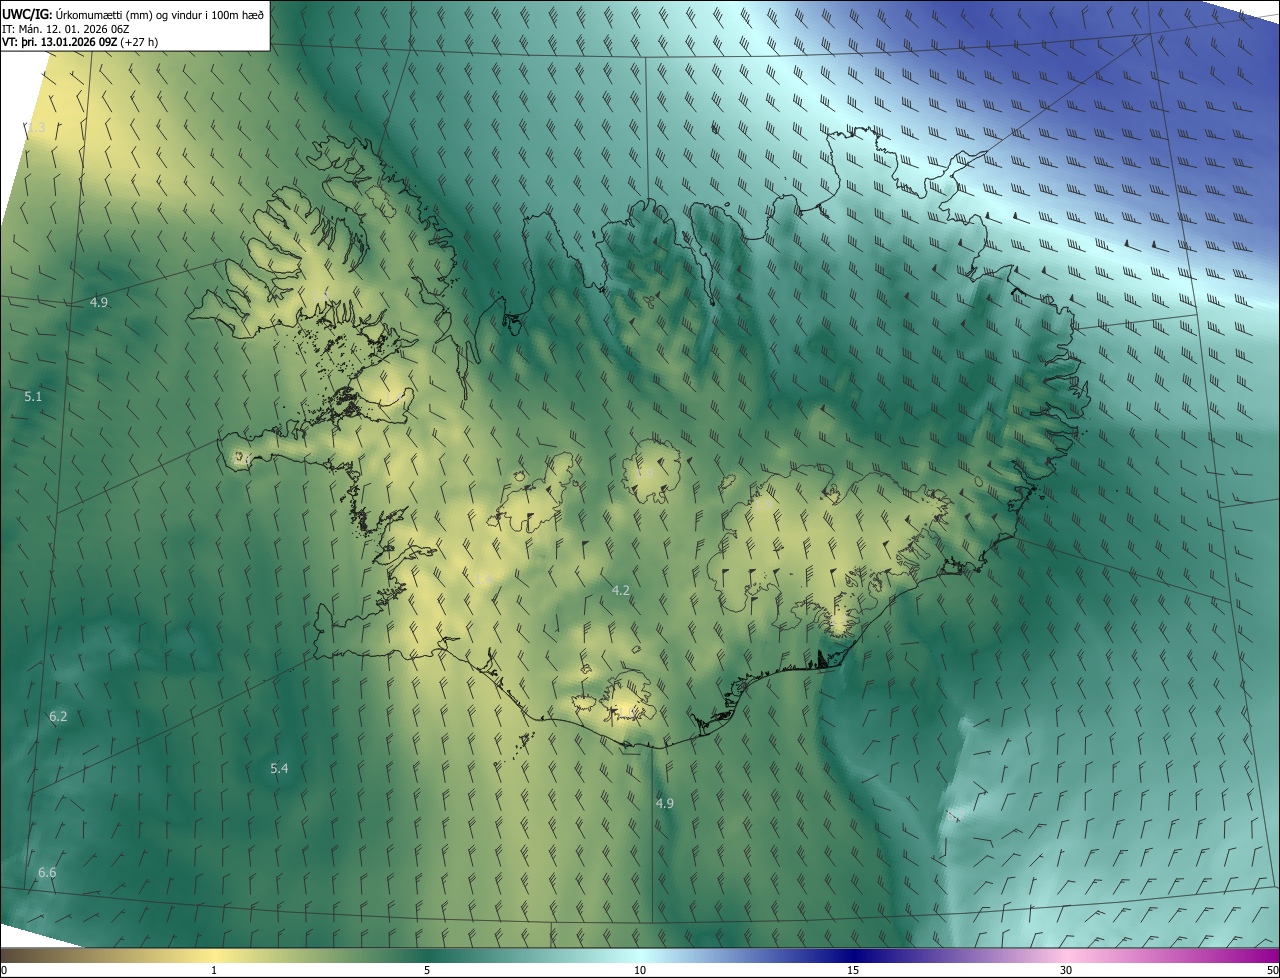This screenshot has height=978, width=1280.
Task: Click the 5.4 value label over ocean
Action: (x=279, y=769)
